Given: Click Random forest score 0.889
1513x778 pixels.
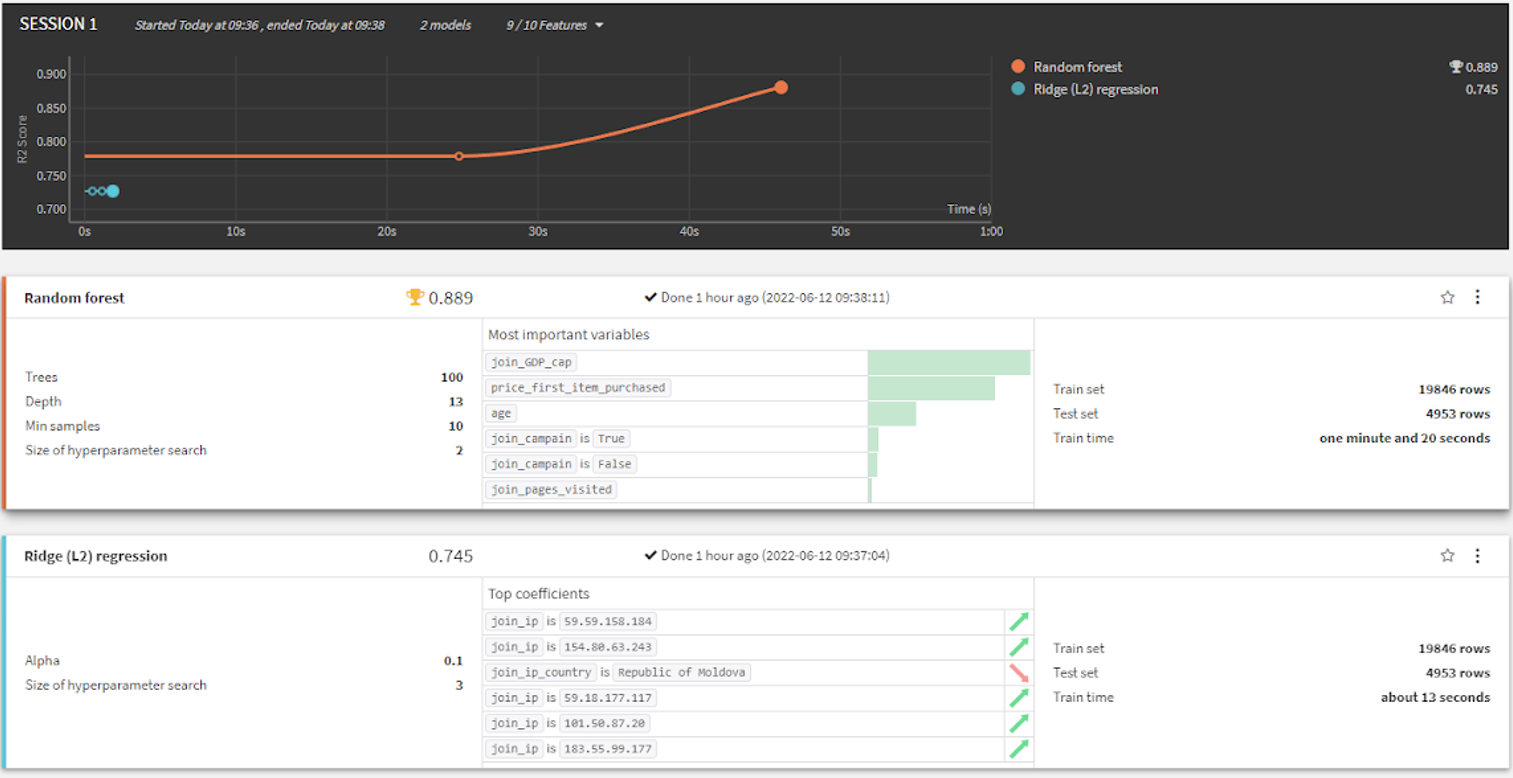Looking at the screenshot, I should tap(451, 298).
